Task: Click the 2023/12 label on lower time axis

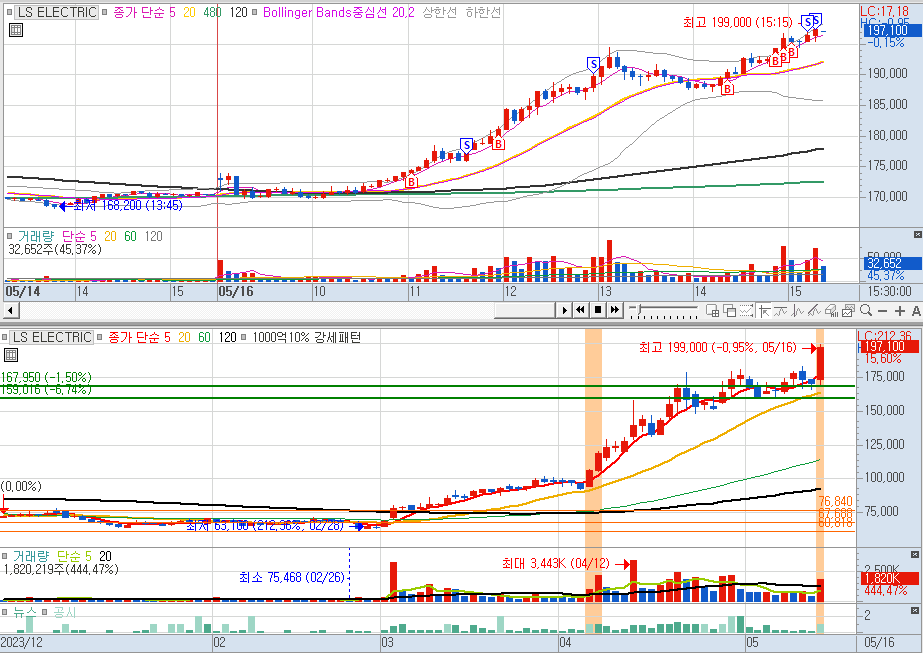Action: (21, 642)
